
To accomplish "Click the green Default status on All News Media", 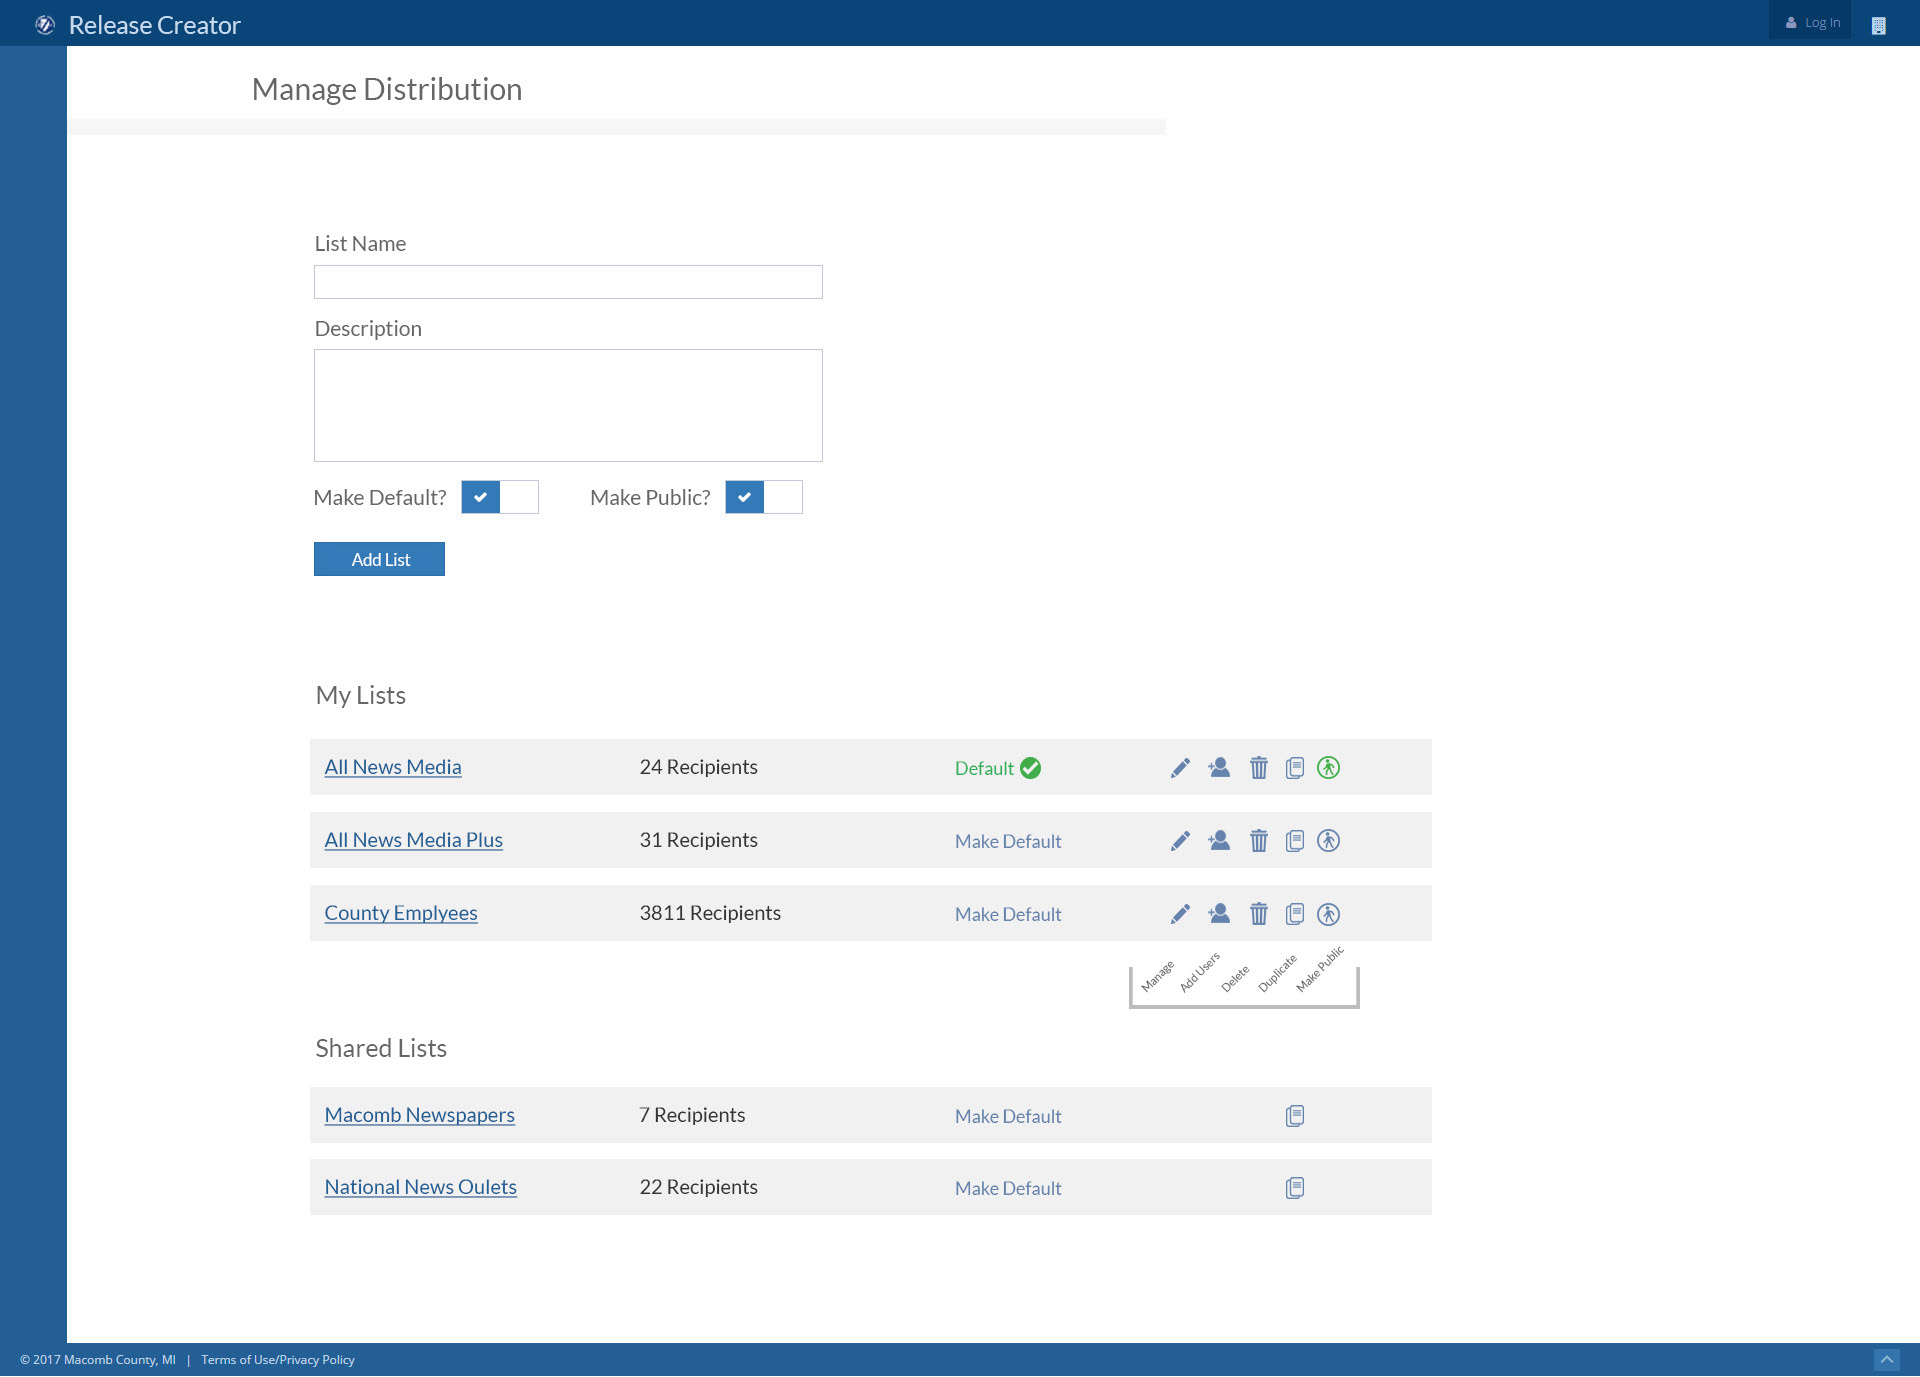I will (x=997, y=768).
